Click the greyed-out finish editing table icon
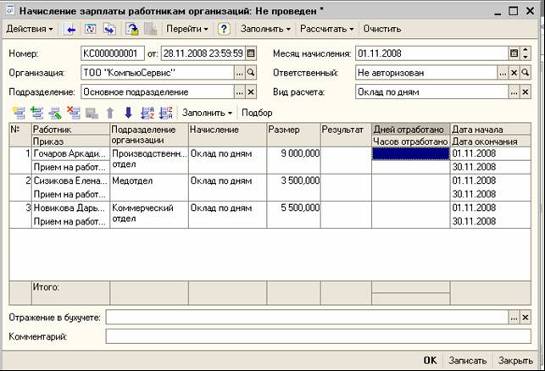Image resolution: width=545 pixels, height=371 pixels. 92,113
